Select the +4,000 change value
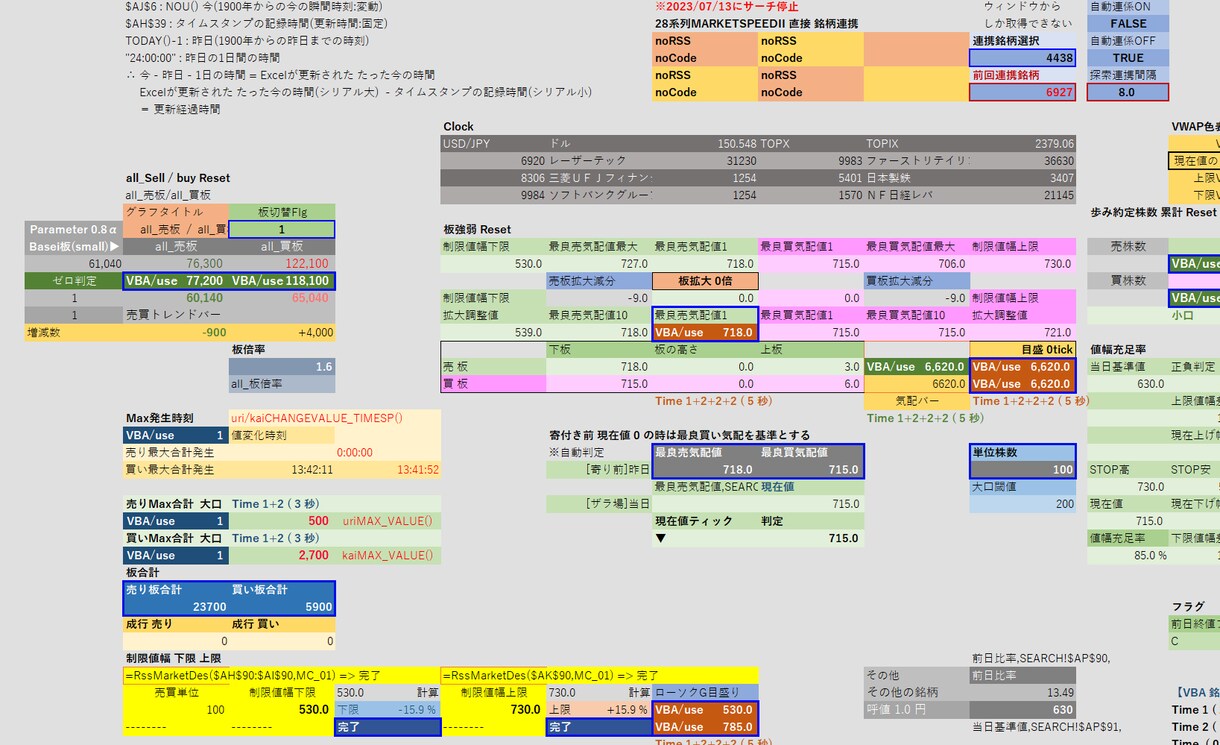This screenshot has height=745, width=1220. coord(282,332)
